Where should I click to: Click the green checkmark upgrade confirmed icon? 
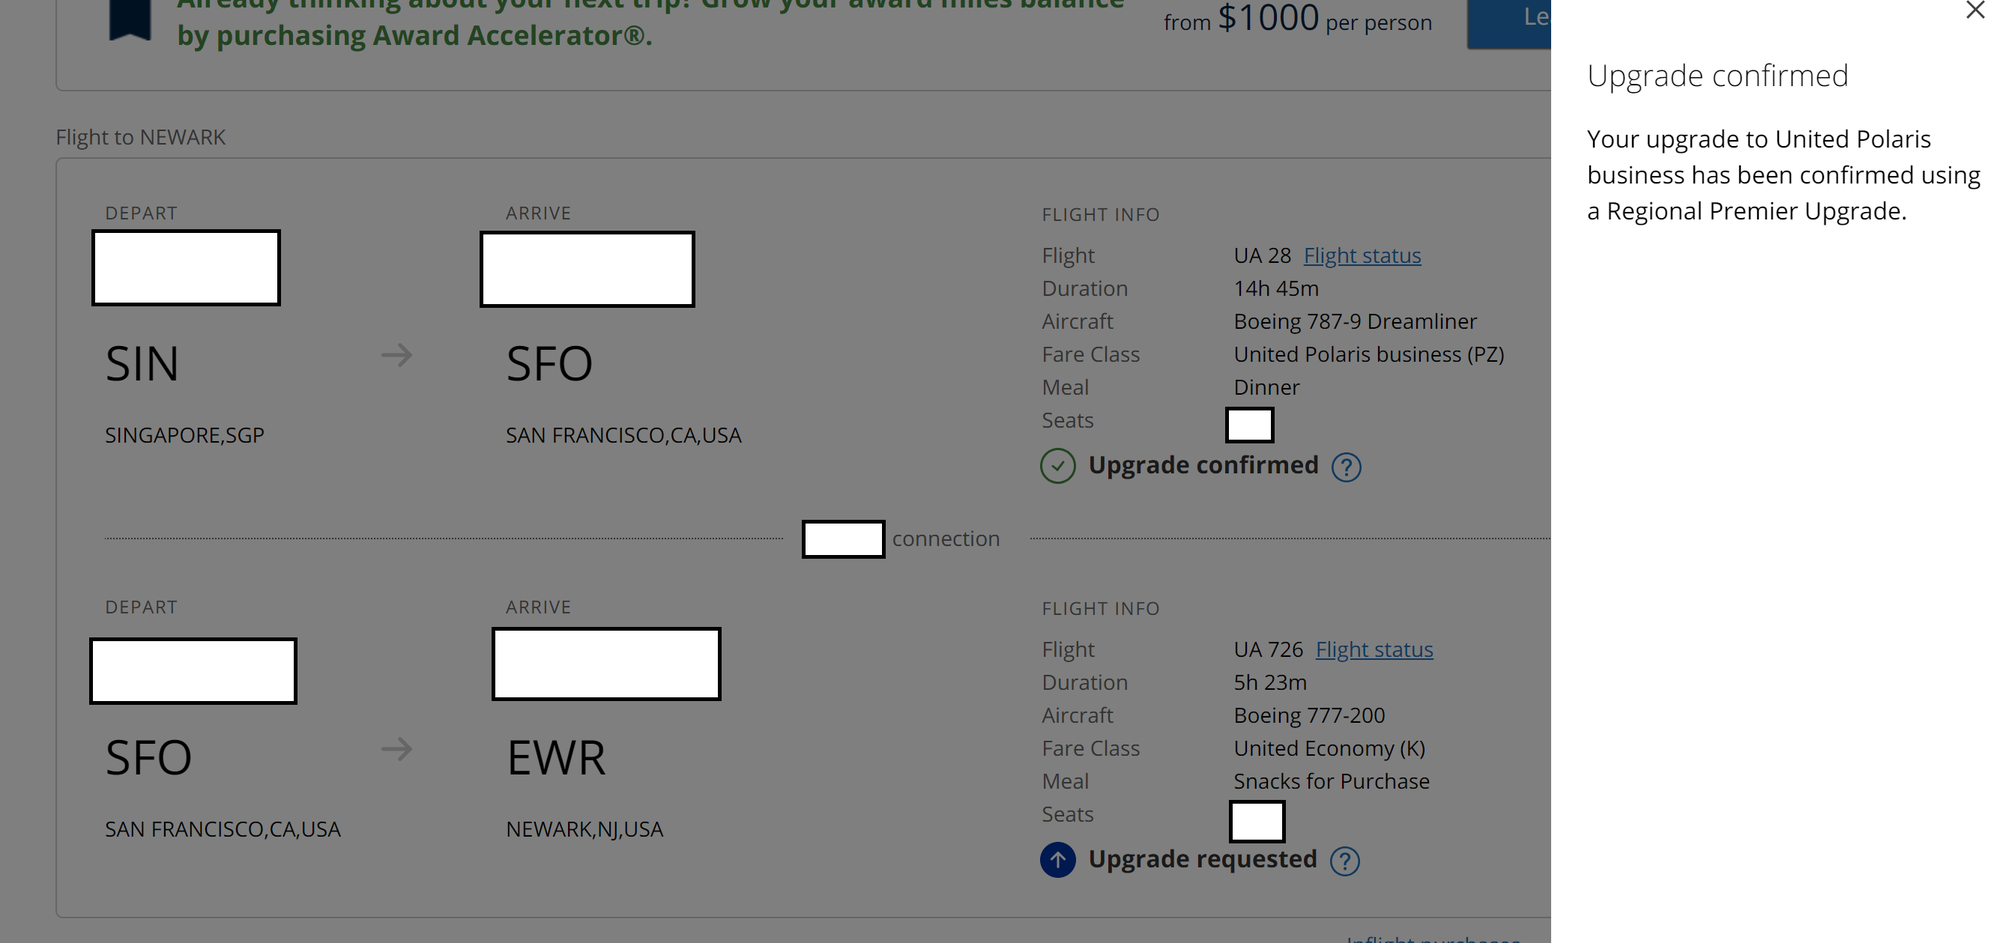coord(1057,466)
